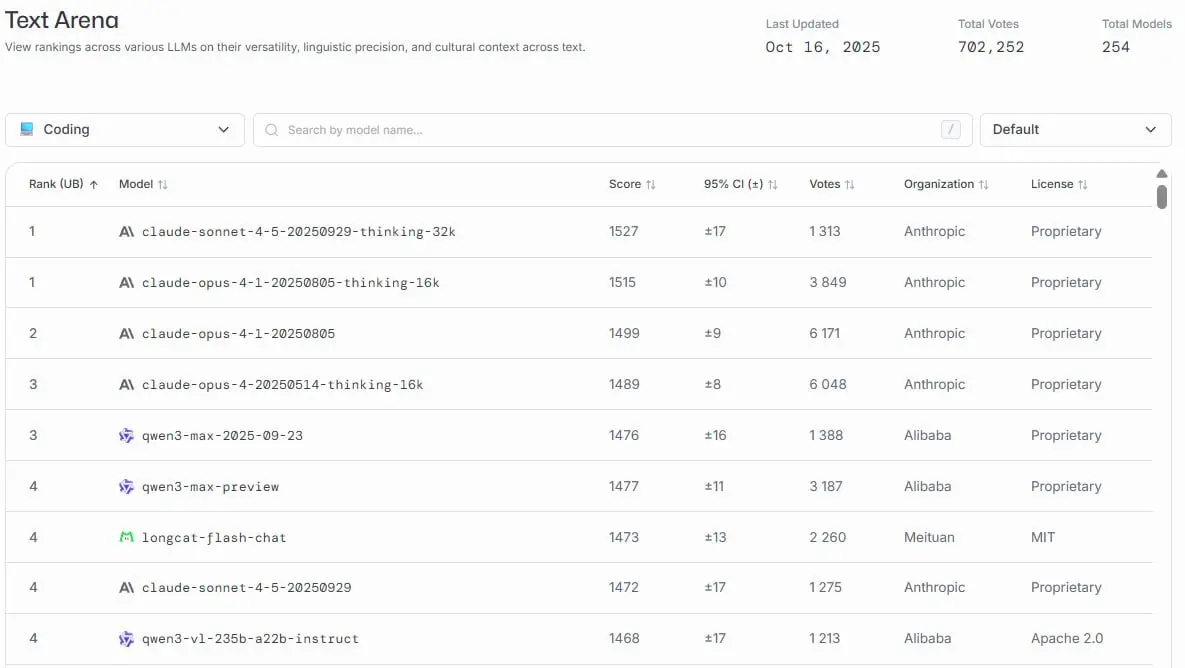Viewport: 1185px width, 668px height.
Task: Open qwen3-vl-235b-a22b-instruct model link
Action: [250, 639]
